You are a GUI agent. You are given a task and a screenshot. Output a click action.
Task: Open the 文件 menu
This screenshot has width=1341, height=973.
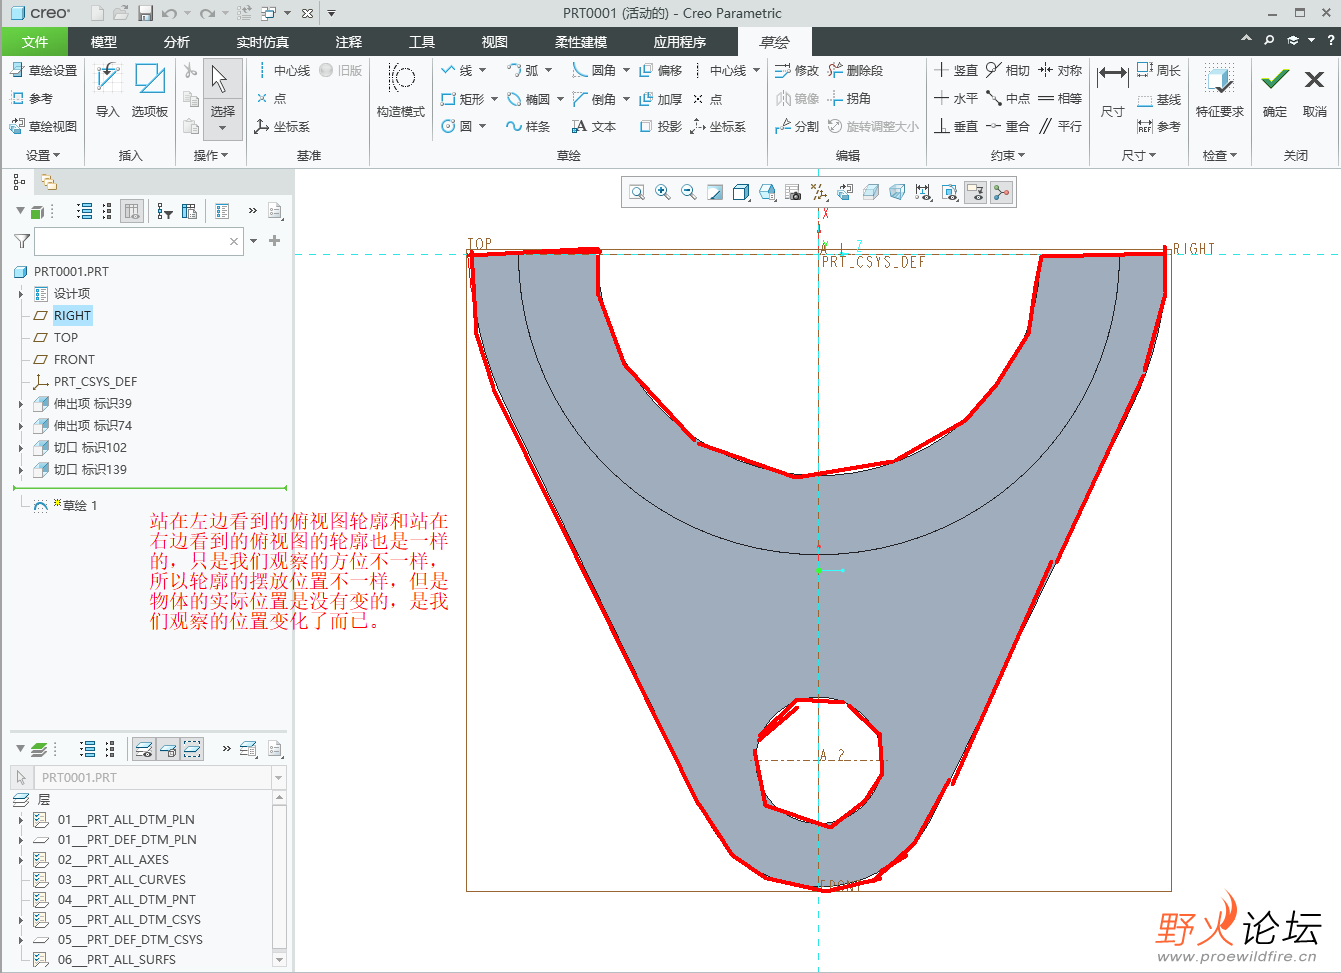pyautogui.click(x=35, y=42)
